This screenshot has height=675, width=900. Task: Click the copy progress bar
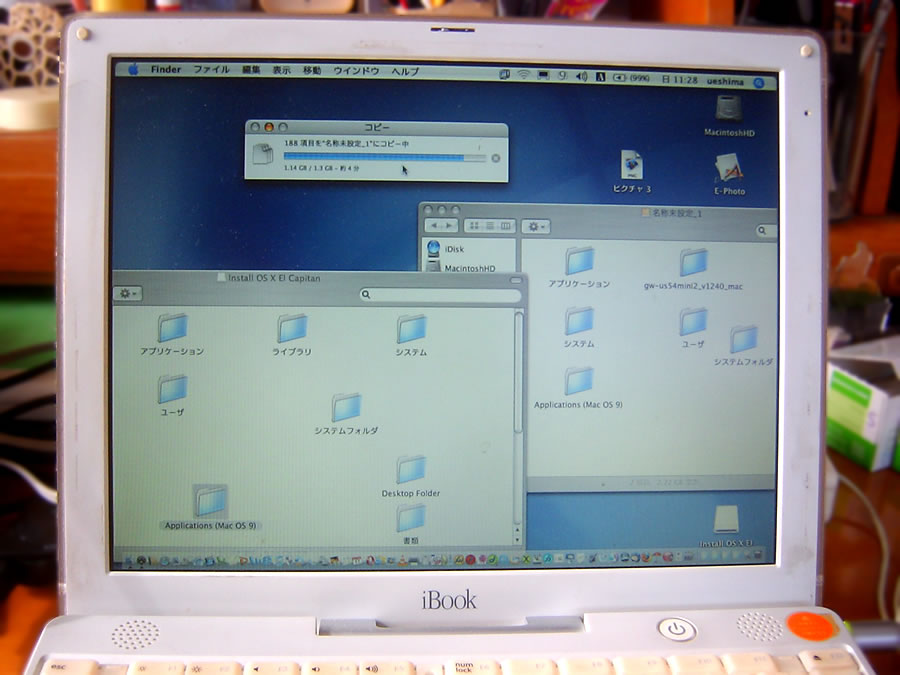tap(385, 157)
